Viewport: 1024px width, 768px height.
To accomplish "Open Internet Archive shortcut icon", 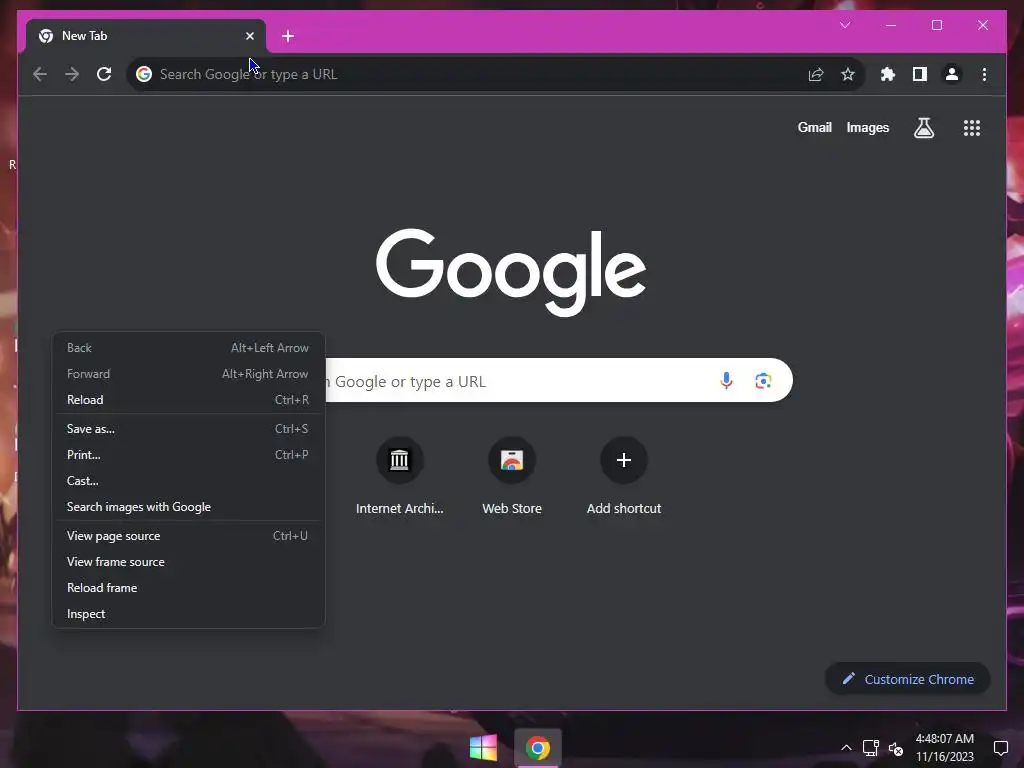I will click(399, 460).
